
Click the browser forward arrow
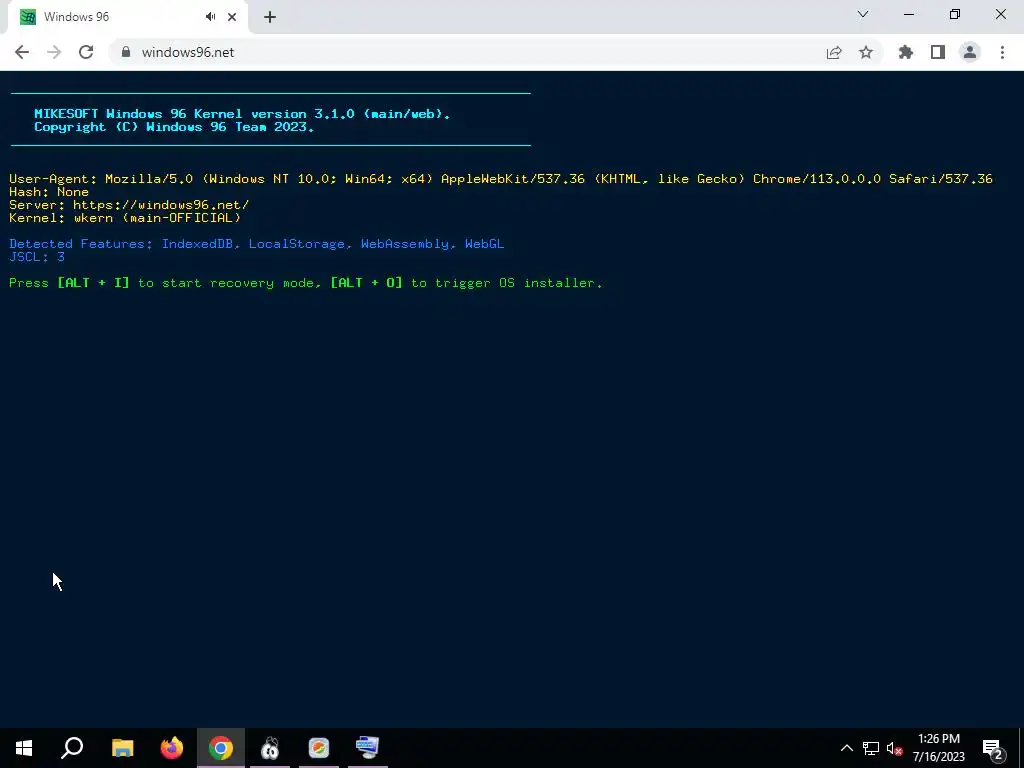54,52
